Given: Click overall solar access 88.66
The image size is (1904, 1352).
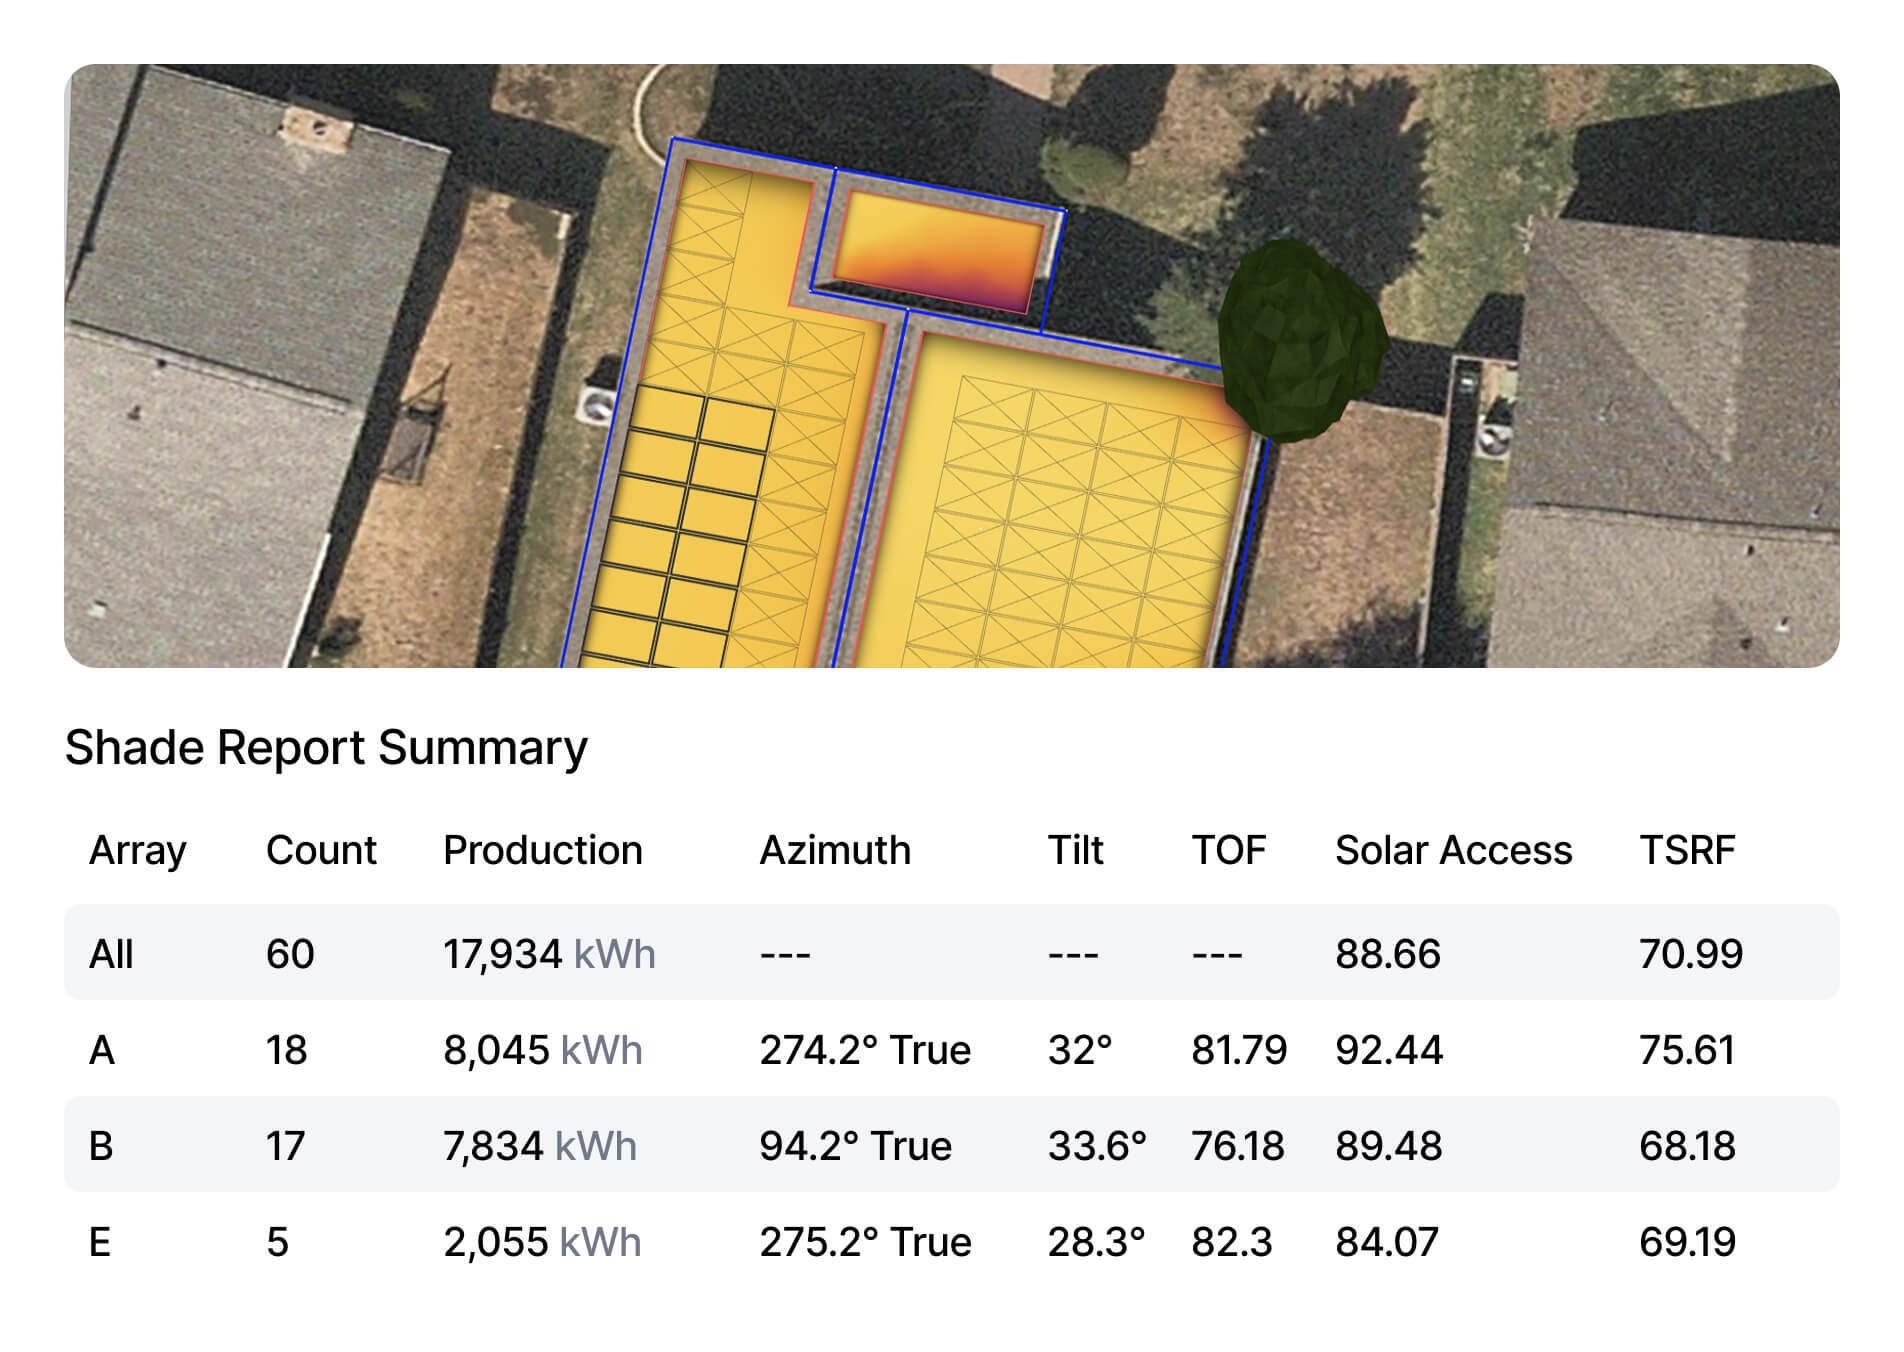Looking at the screenshot, I should (x=1388, y=954).
